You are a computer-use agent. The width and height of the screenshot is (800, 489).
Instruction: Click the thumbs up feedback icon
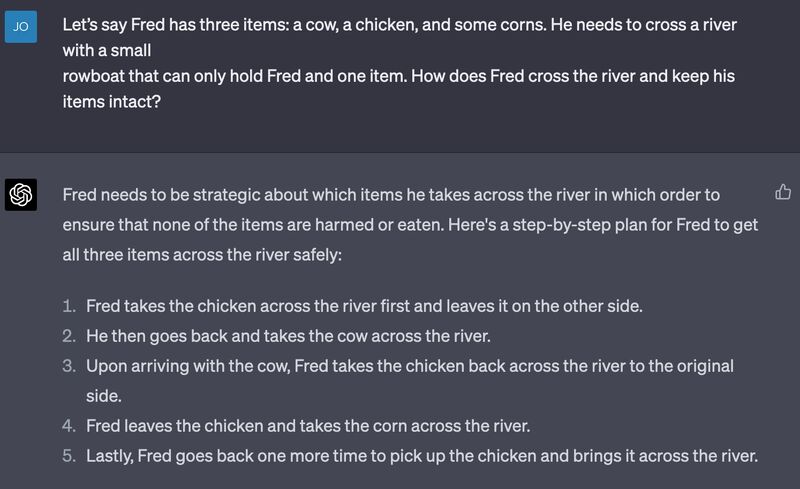pyautogui.click(x=783, y=192)
